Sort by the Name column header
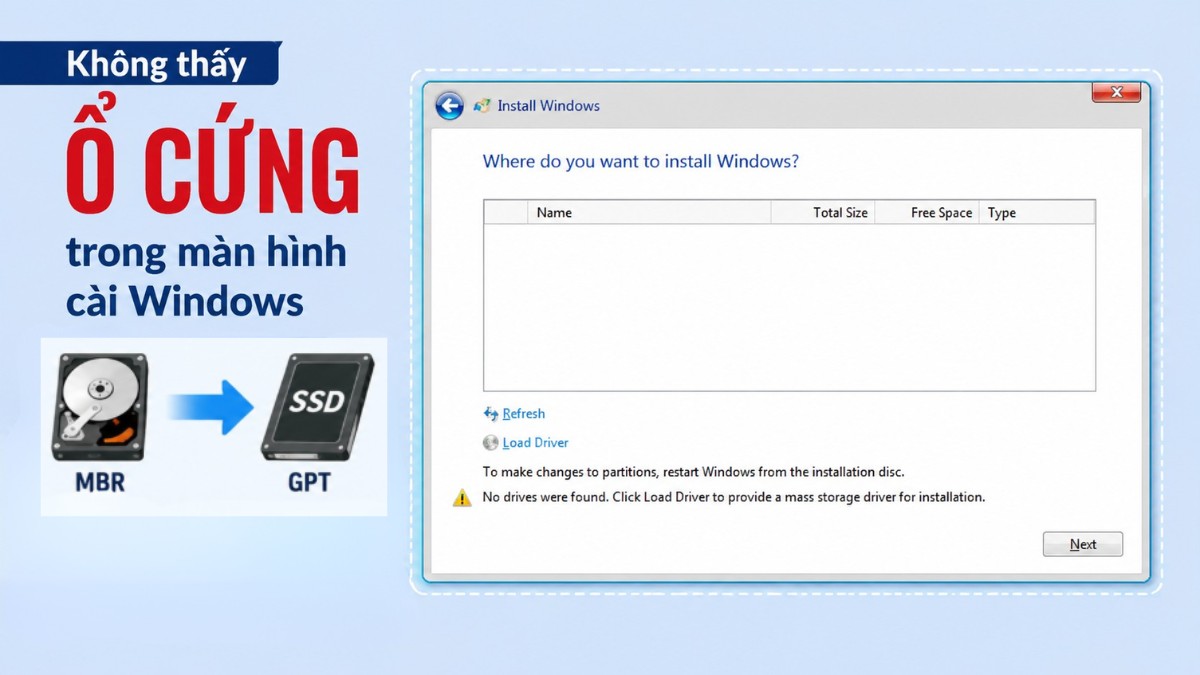This screenshot has height=675, width=1200. tap(649, 213)
